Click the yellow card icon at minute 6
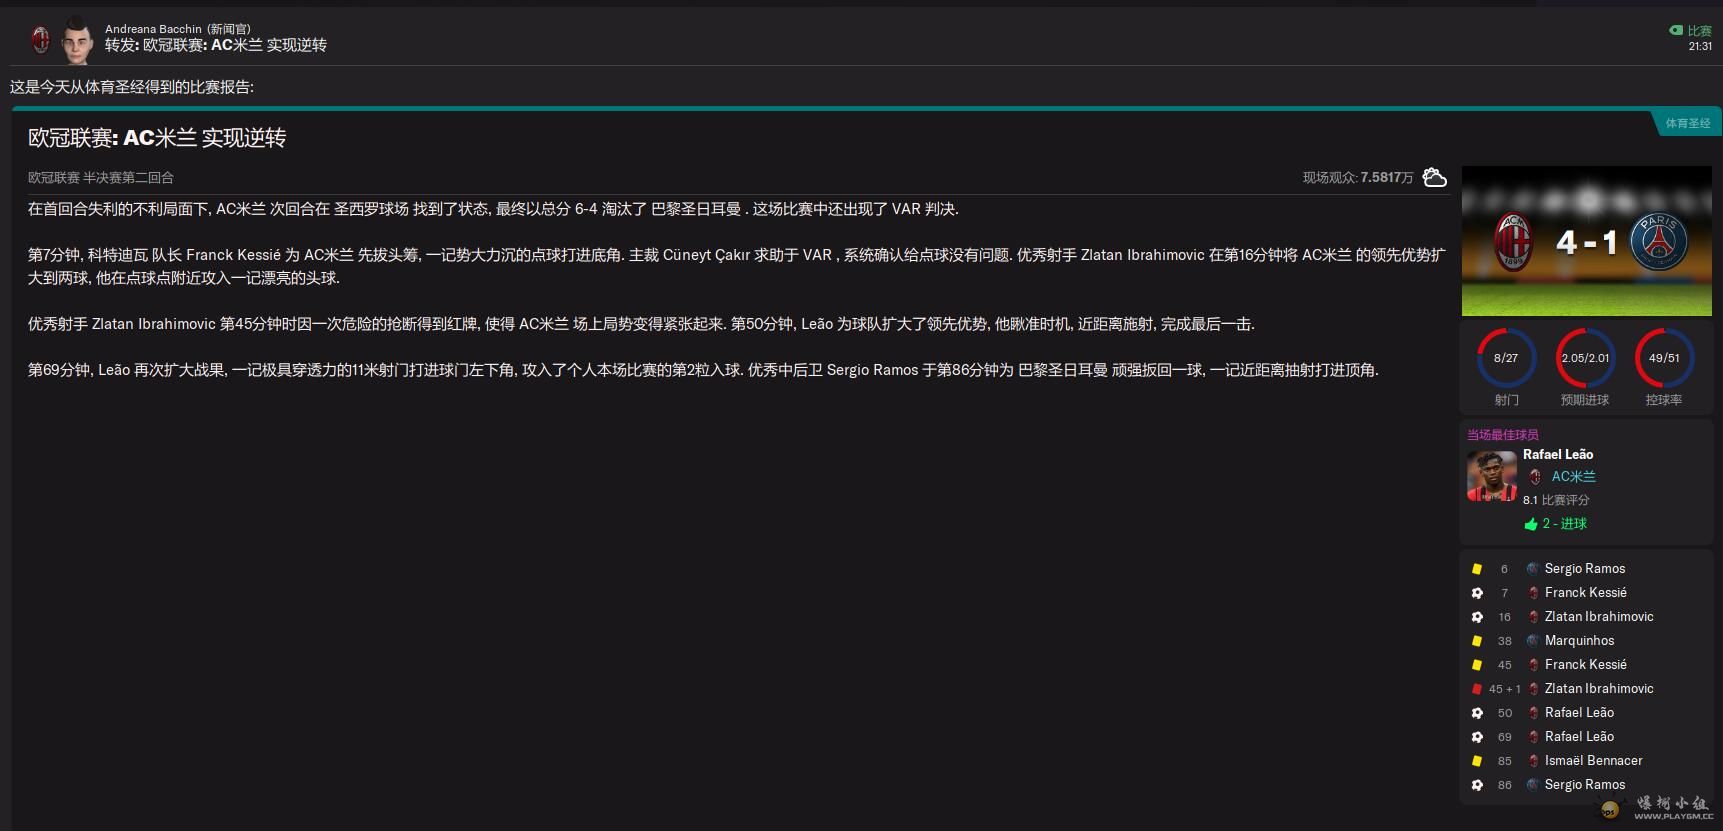Screen dimensions: 1723x831 (x=1477, y=569)
